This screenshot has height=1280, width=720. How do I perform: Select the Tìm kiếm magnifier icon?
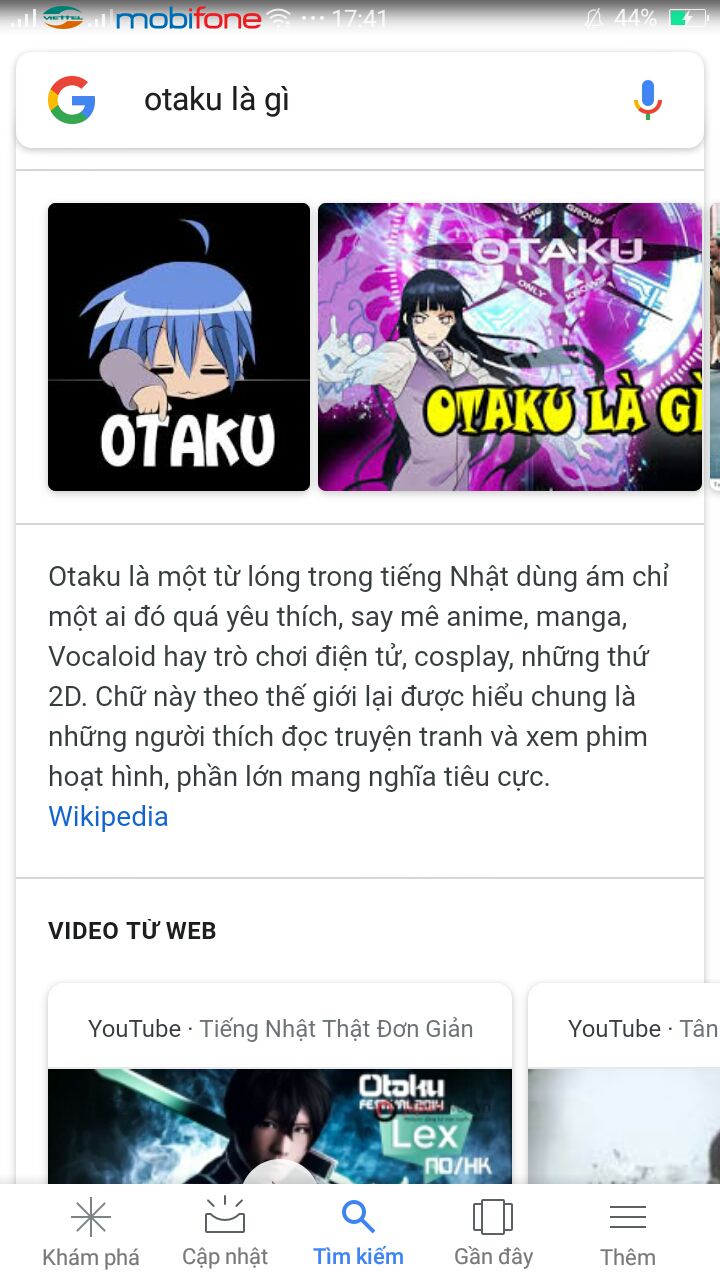(358, 1217)
